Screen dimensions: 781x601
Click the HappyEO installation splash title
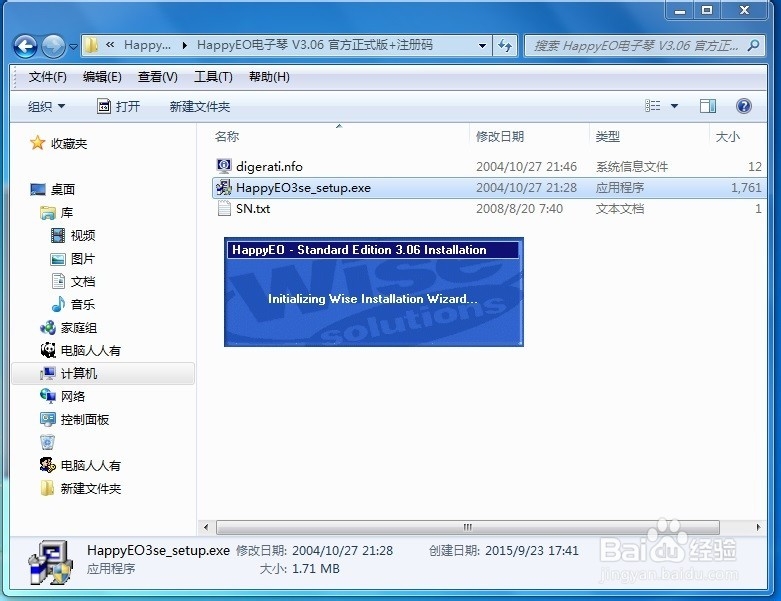point(359,249)
